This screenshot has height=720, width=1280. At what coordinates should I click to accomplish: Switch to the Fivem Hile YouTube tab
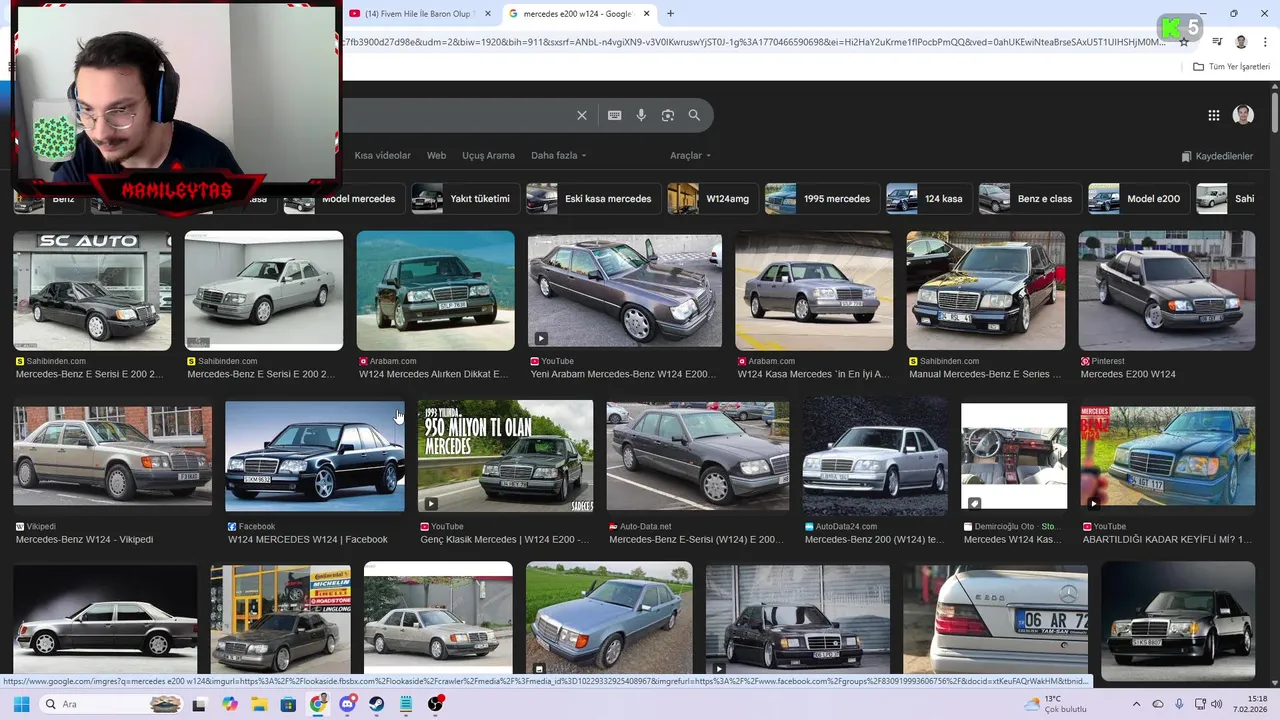[419, 14]
